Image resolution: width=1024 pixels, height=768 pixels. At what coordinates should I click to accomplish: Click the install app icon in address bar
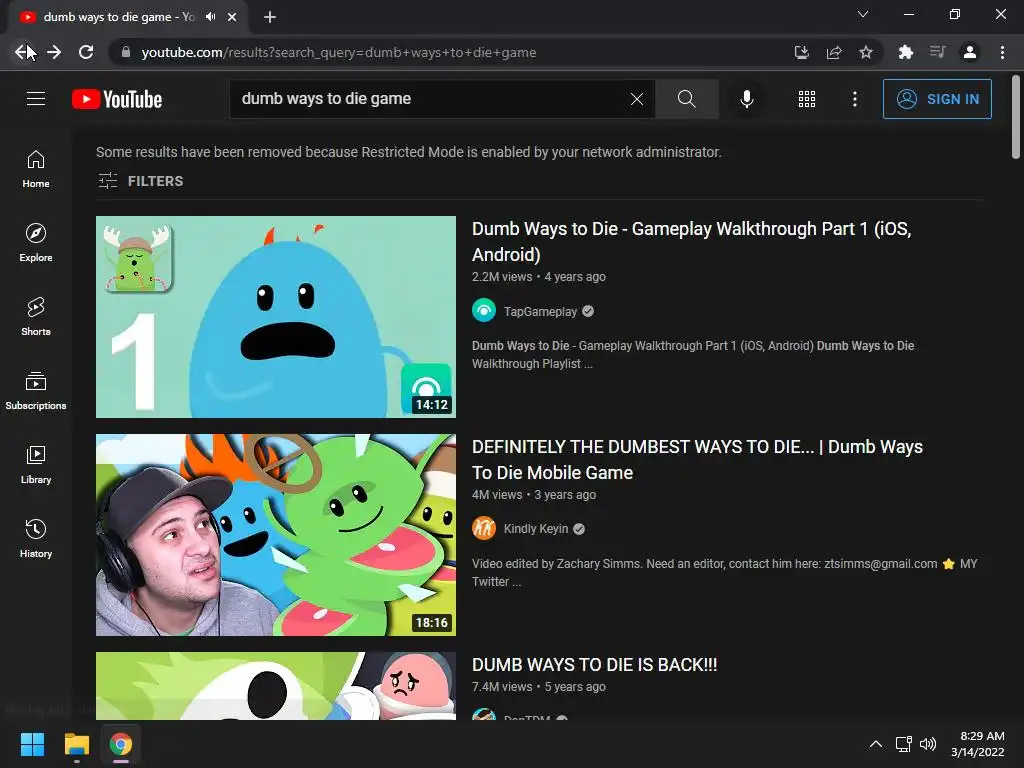tap(801, 52)
